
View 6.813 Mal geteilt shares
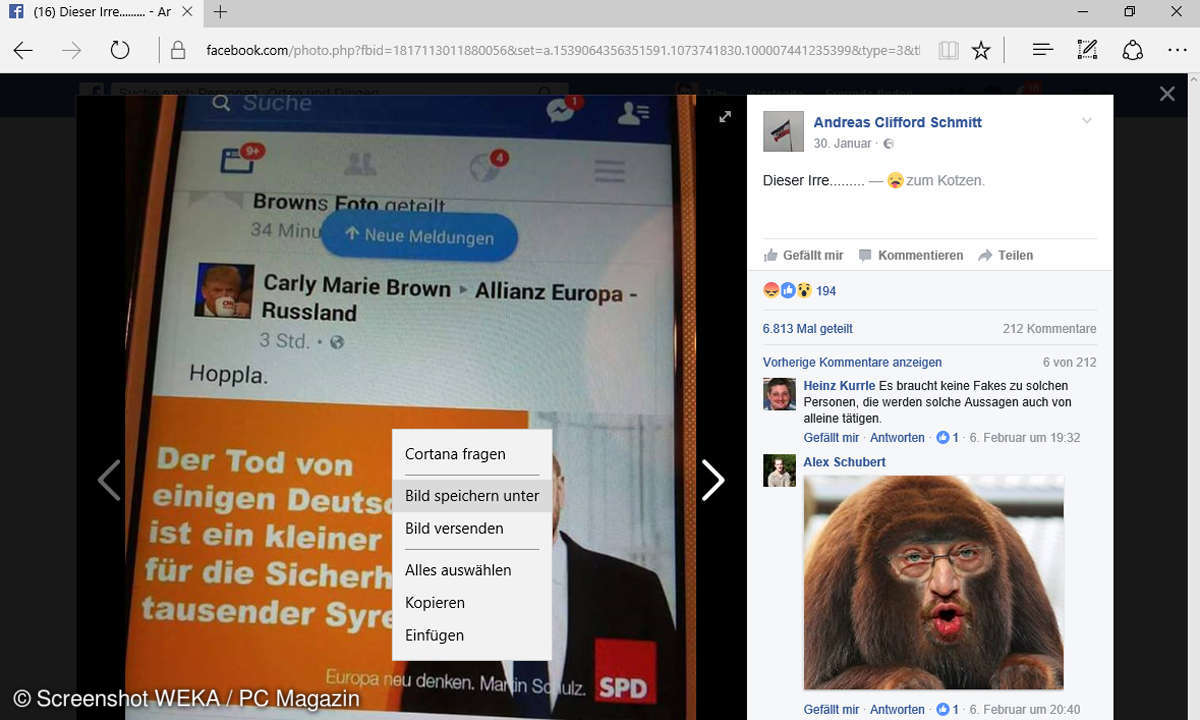point(807,328)
